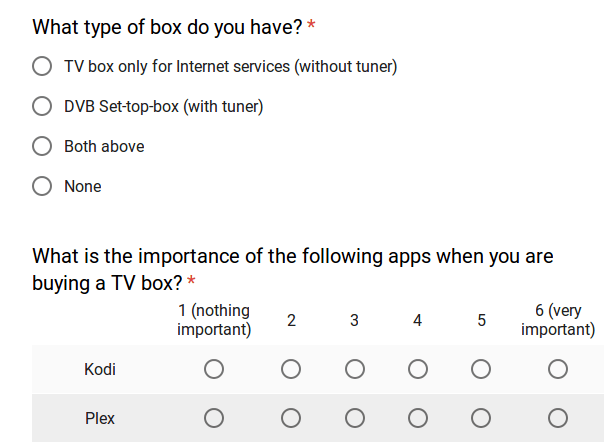Give Plex a rating of 5

(x=481, y=419)
